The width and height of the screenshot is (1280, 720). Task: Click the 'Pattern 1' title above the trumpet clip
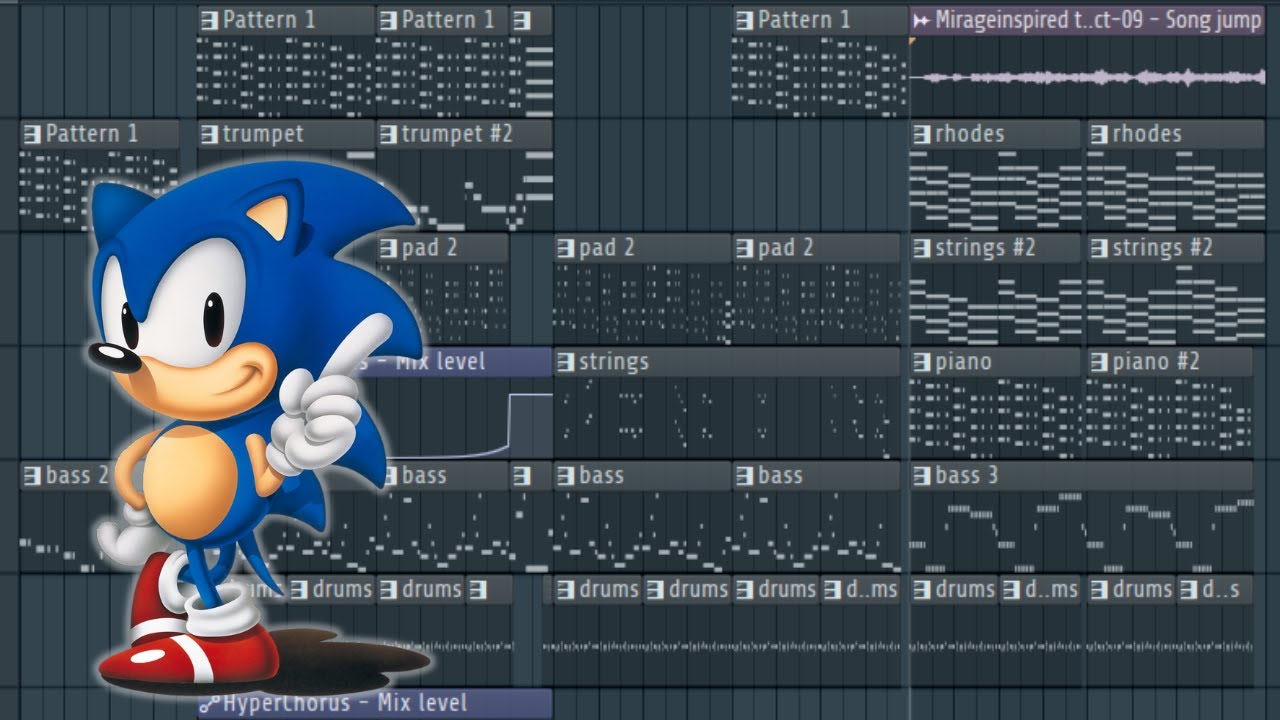[268, 20]
